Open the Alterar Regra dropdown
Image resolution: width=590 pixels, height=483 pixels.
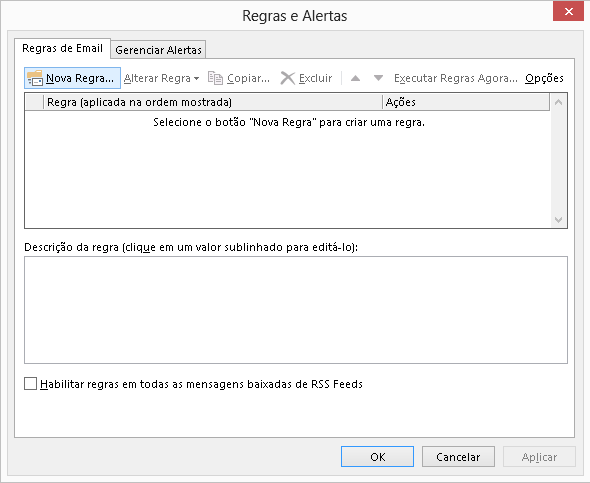tap(161, 78)
